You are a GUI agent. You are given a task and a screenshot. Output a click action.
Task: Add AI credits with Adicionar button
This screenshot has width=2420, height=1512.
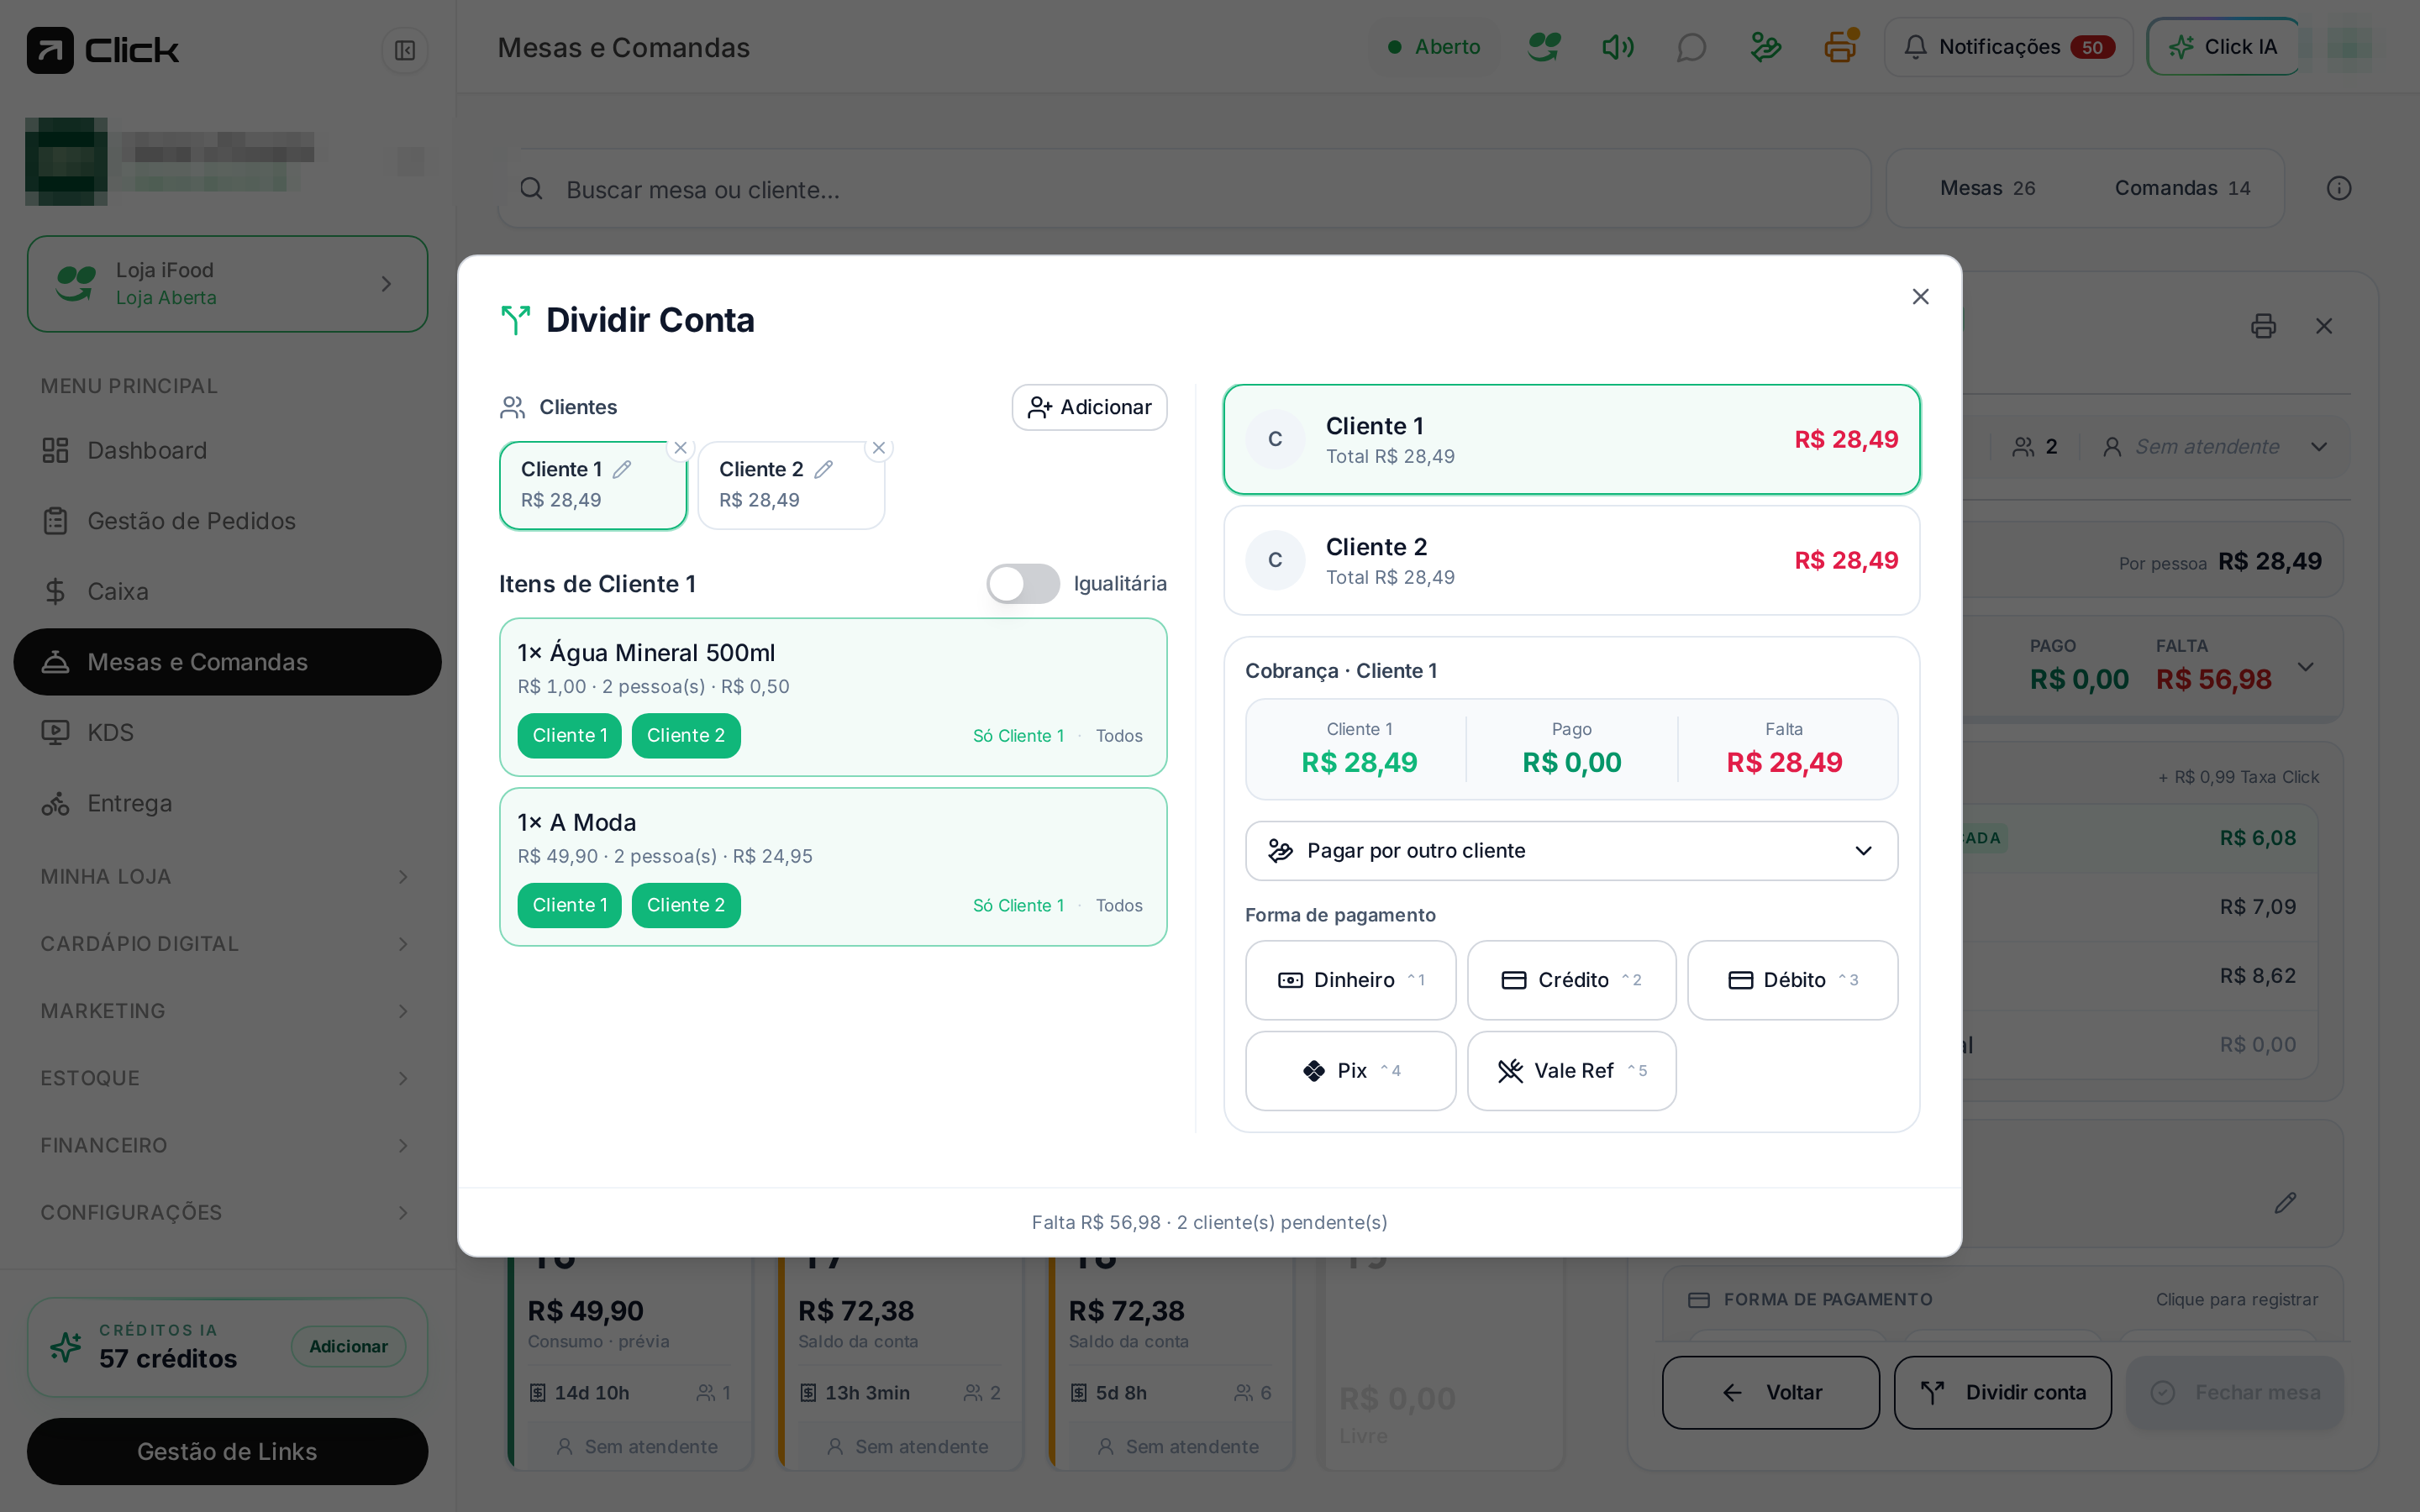[x=348, y=1347]
